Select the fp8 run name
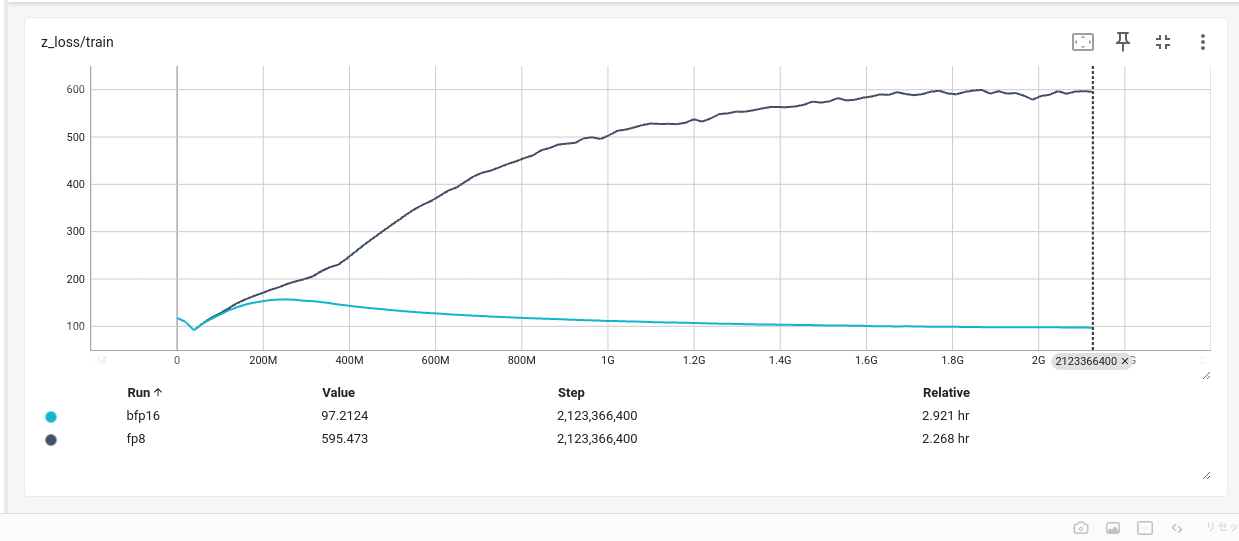 (137, 439)
